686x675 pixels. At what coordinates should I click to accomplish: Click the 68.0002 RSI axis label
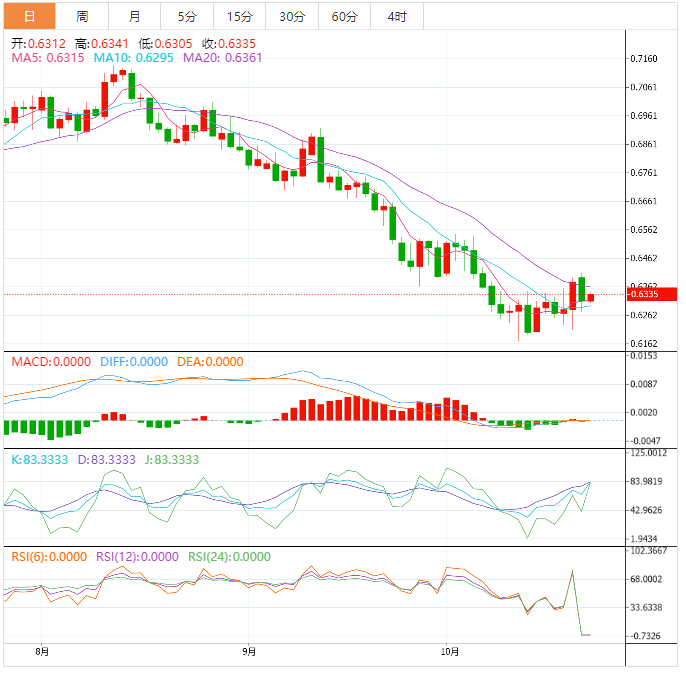point(646,579)
